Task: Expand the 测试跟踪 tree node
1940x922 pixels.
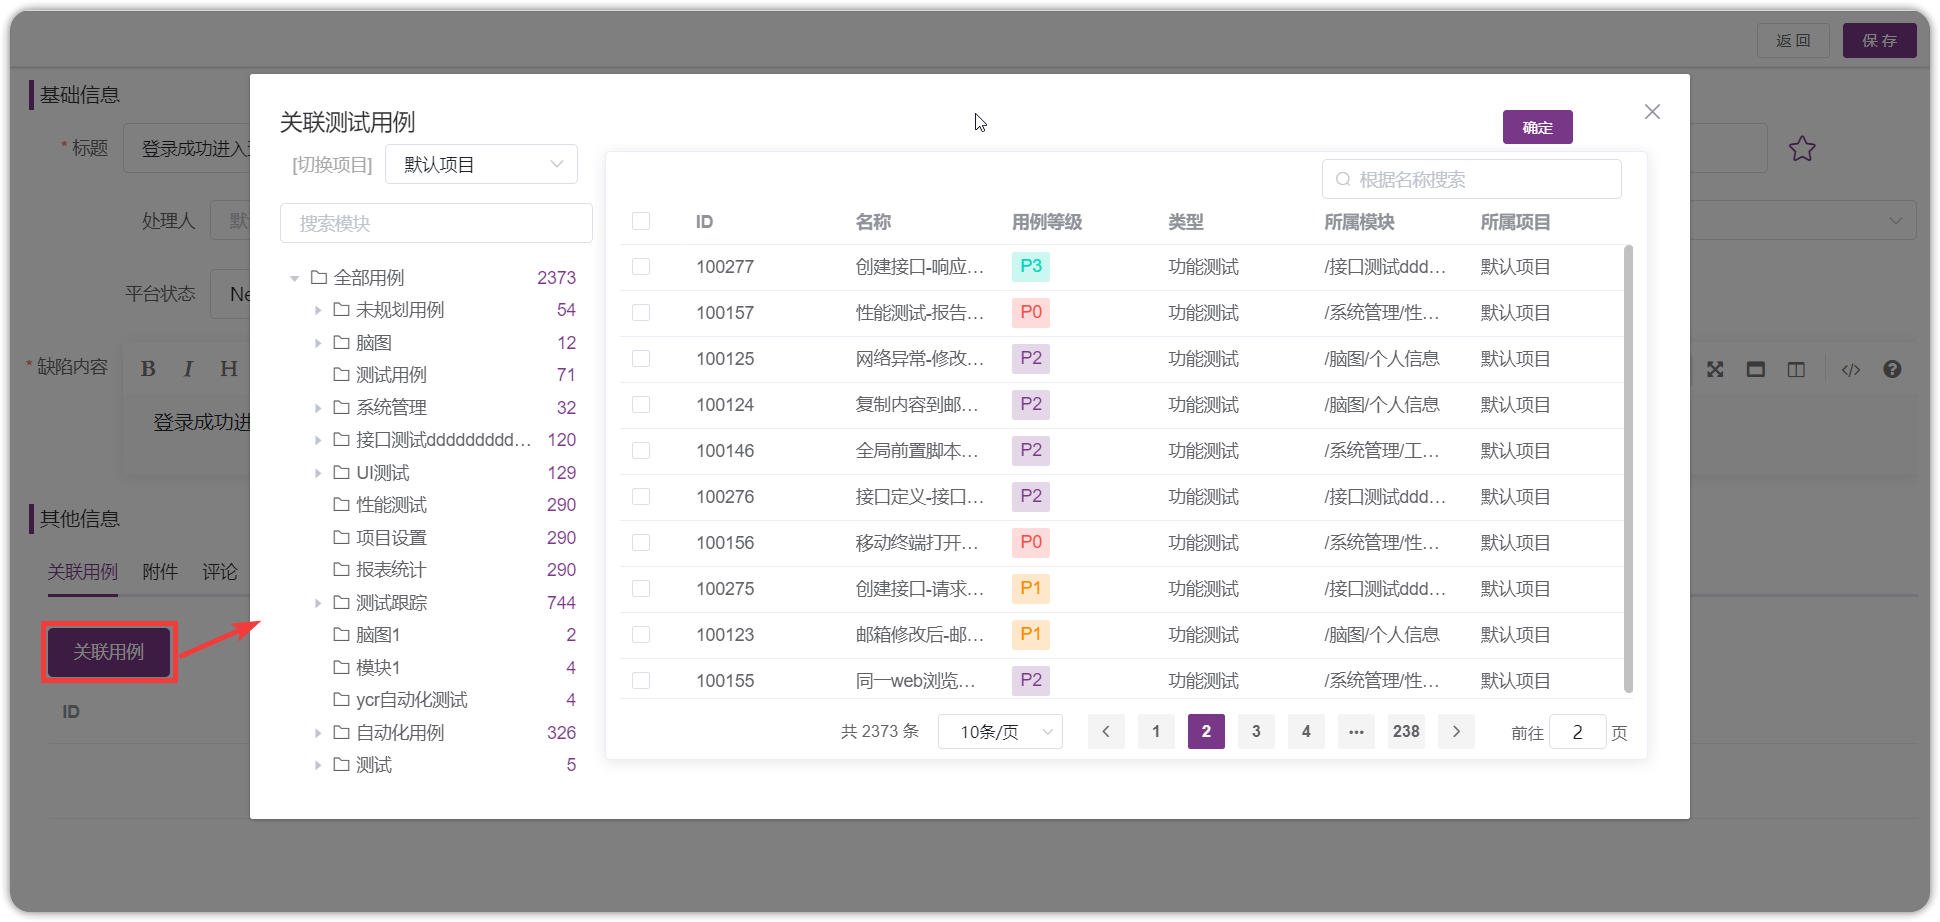Action: 318,603
